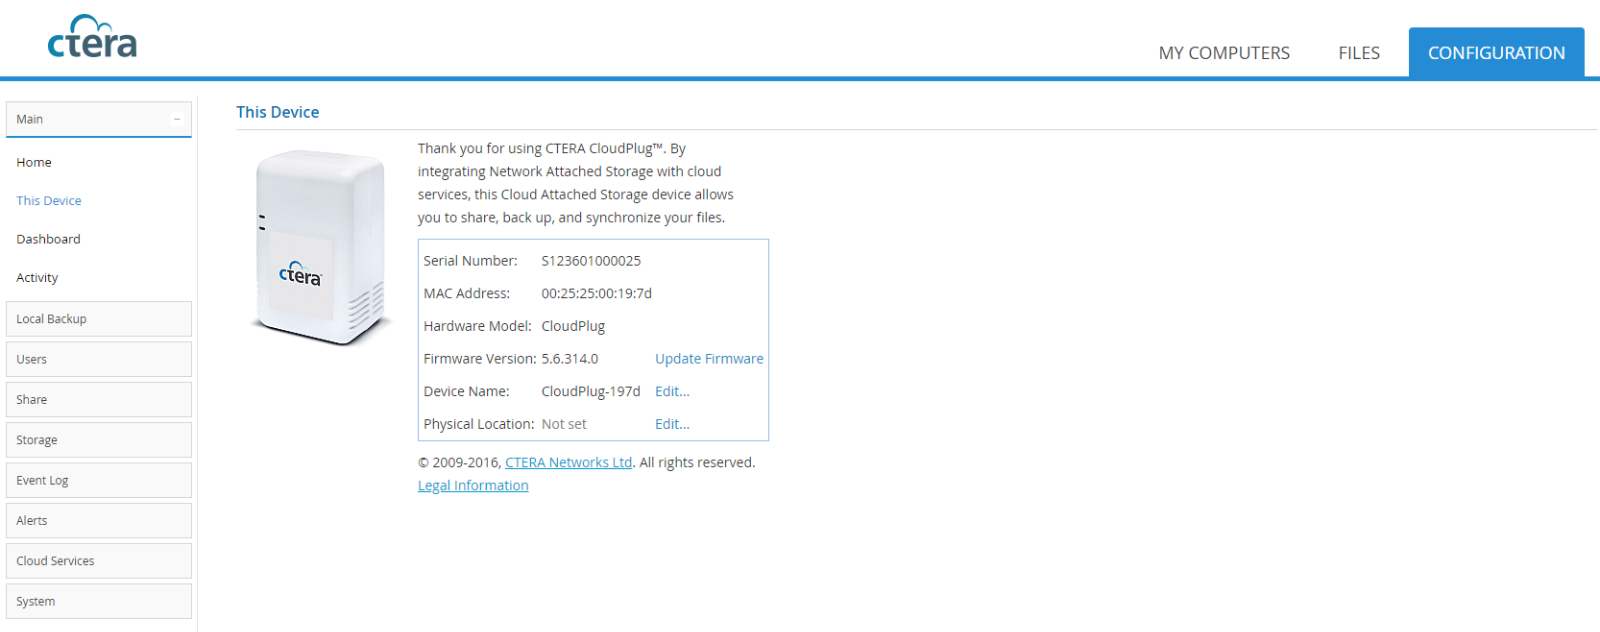Expand the System section

[x=99, y=601]
